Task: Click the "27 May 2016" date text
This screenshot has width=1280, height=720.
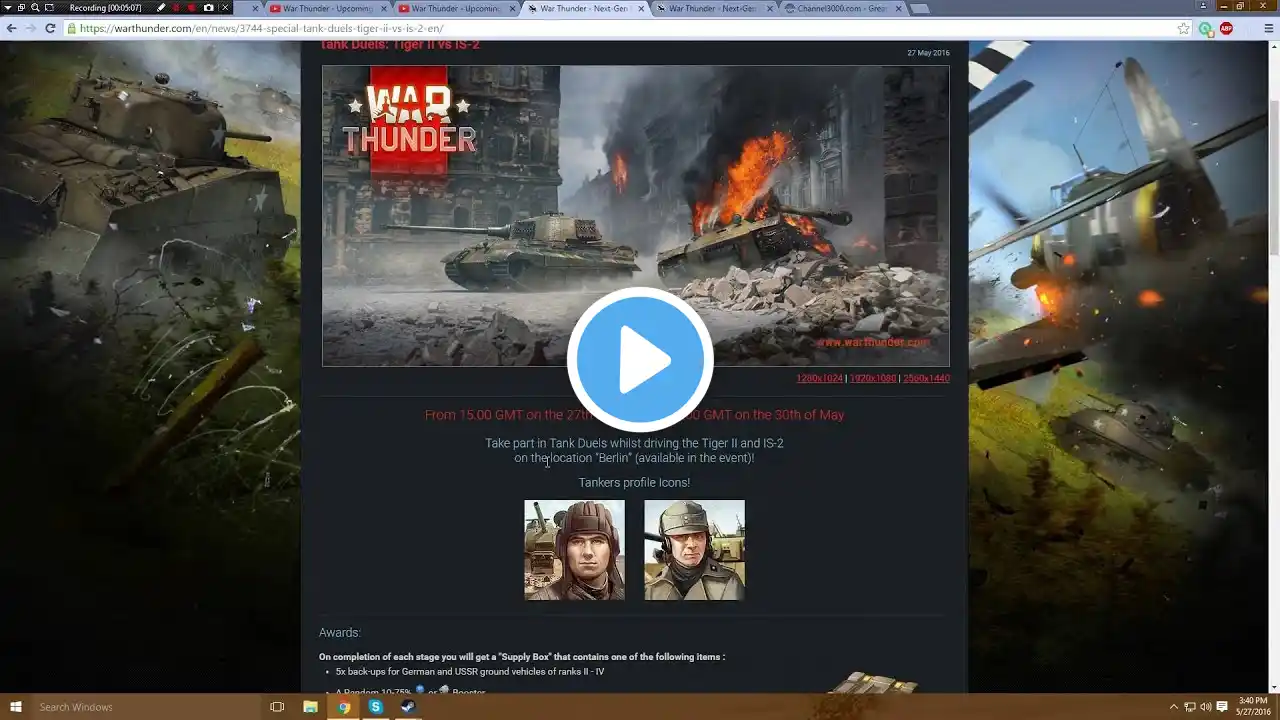Action: (x=928, y=53)
